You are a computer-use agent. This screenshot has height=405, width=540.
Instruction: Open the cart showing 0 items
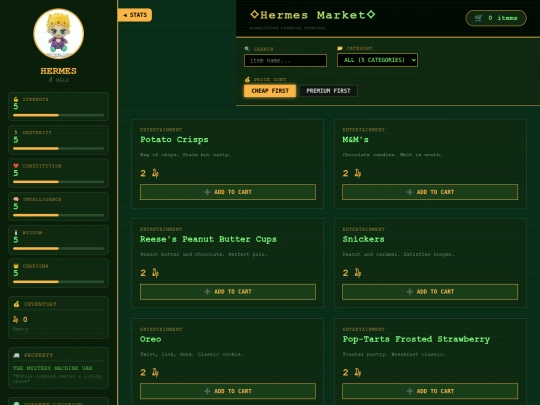496,18
